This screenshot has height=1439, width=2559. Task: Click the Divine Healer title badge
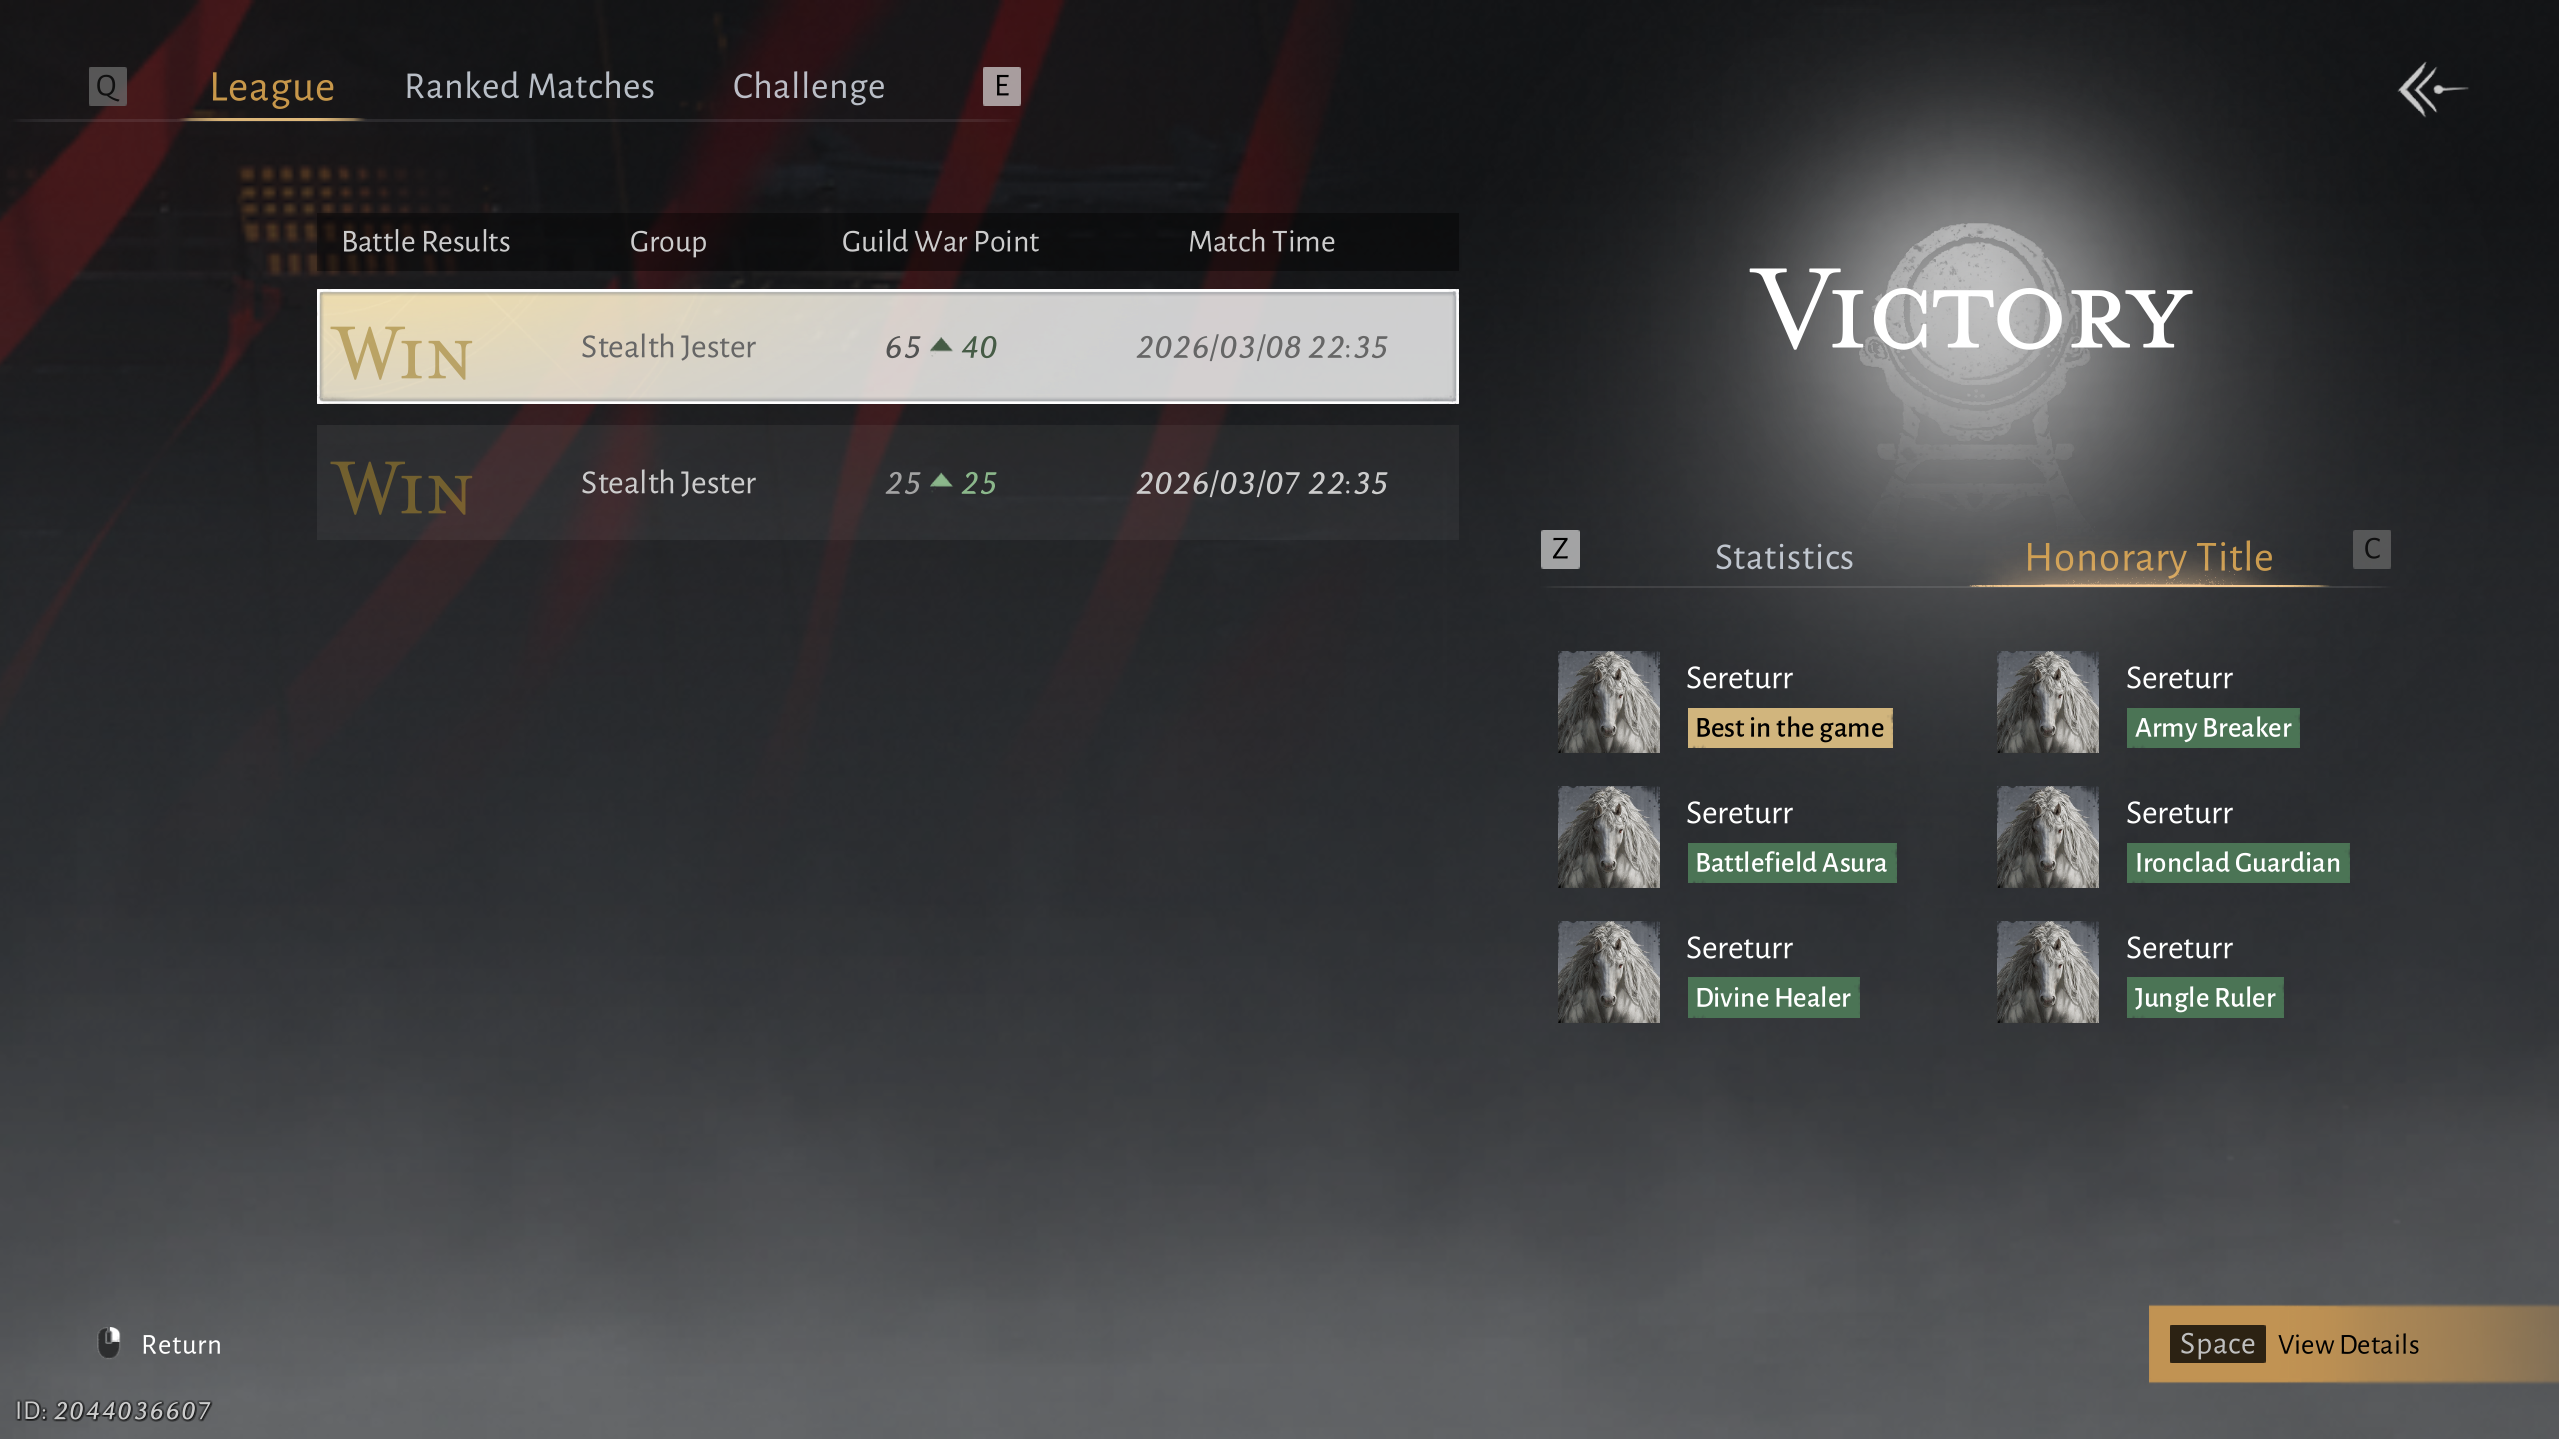pyautogui.click(x=1772, y=998)
